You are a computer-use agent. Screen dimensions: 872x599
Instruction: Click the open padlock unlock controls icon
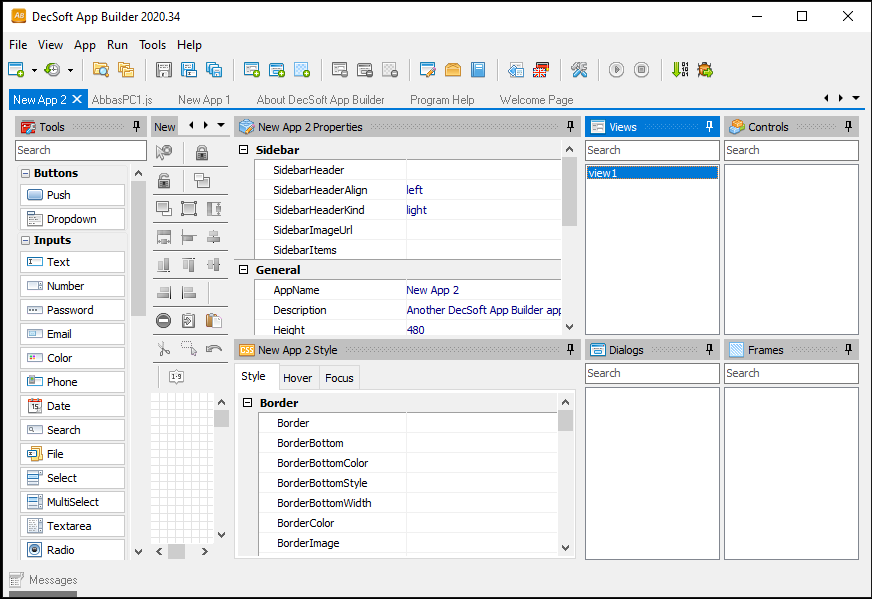pos(164,180)
